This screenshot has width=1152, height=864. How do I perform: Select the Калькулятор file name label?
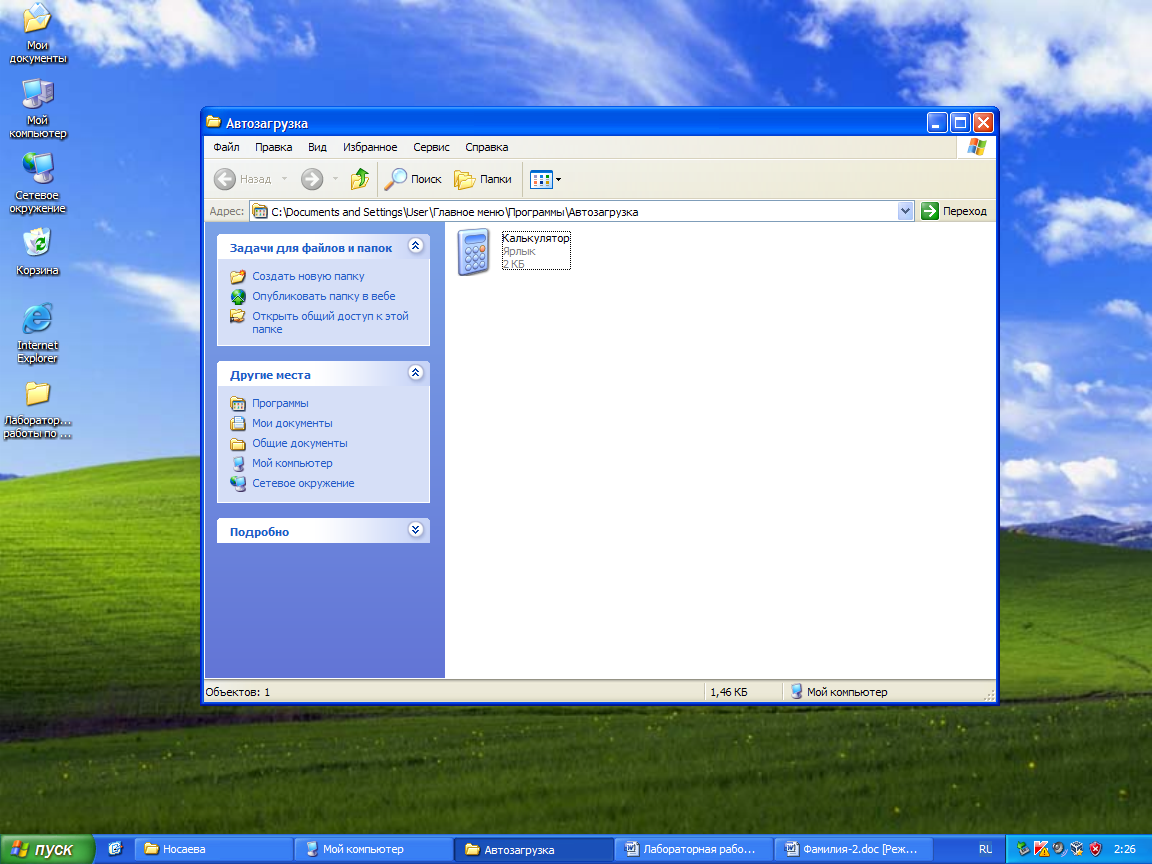pyautogui.click(x=536, y=238)
